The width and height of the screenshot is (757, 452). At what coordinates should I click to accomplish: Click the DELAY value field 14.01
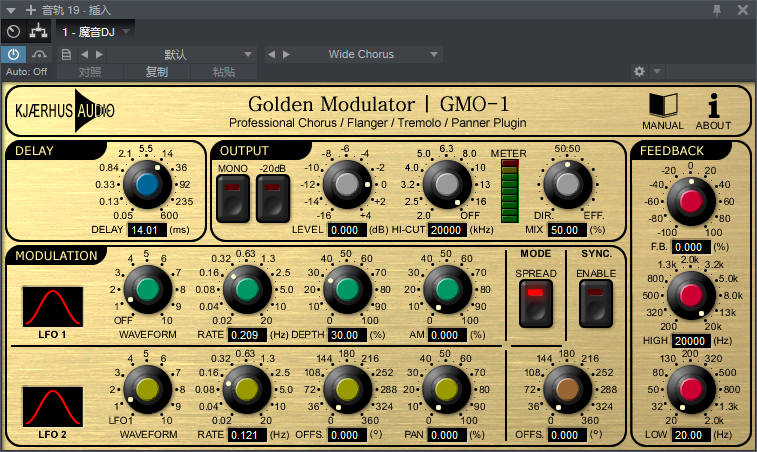tap(147, 230)
